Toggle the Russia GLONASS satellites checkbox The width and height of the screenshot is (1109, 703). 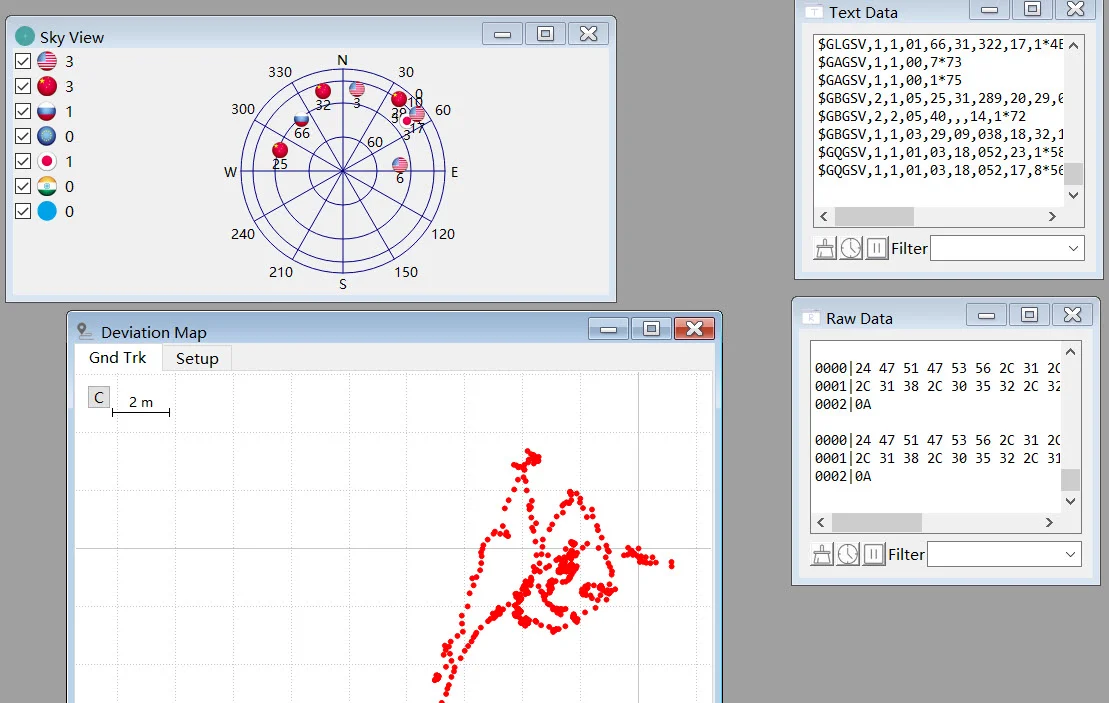pyautogui.click(x=23, y=112)
